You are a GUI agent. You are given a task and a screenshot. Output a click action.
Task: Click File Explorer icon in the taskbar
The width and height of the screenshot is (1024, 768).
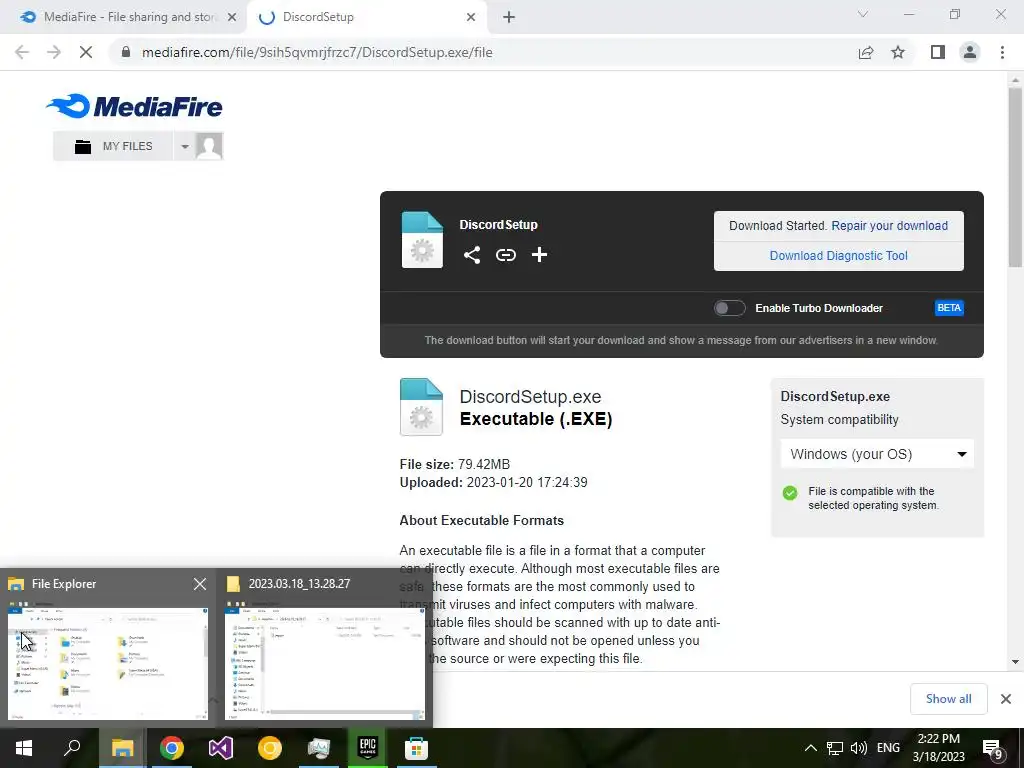(x=122, y=748)
